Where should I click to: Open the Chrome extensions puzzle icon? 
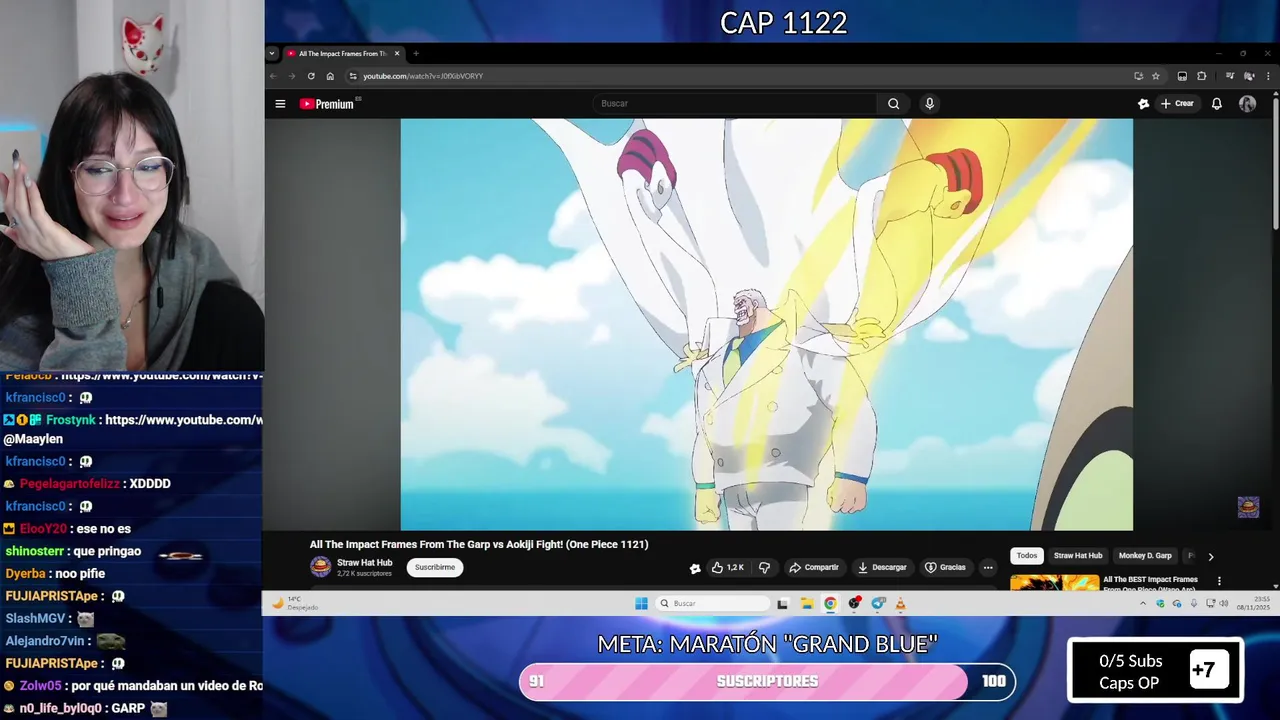1201,76
